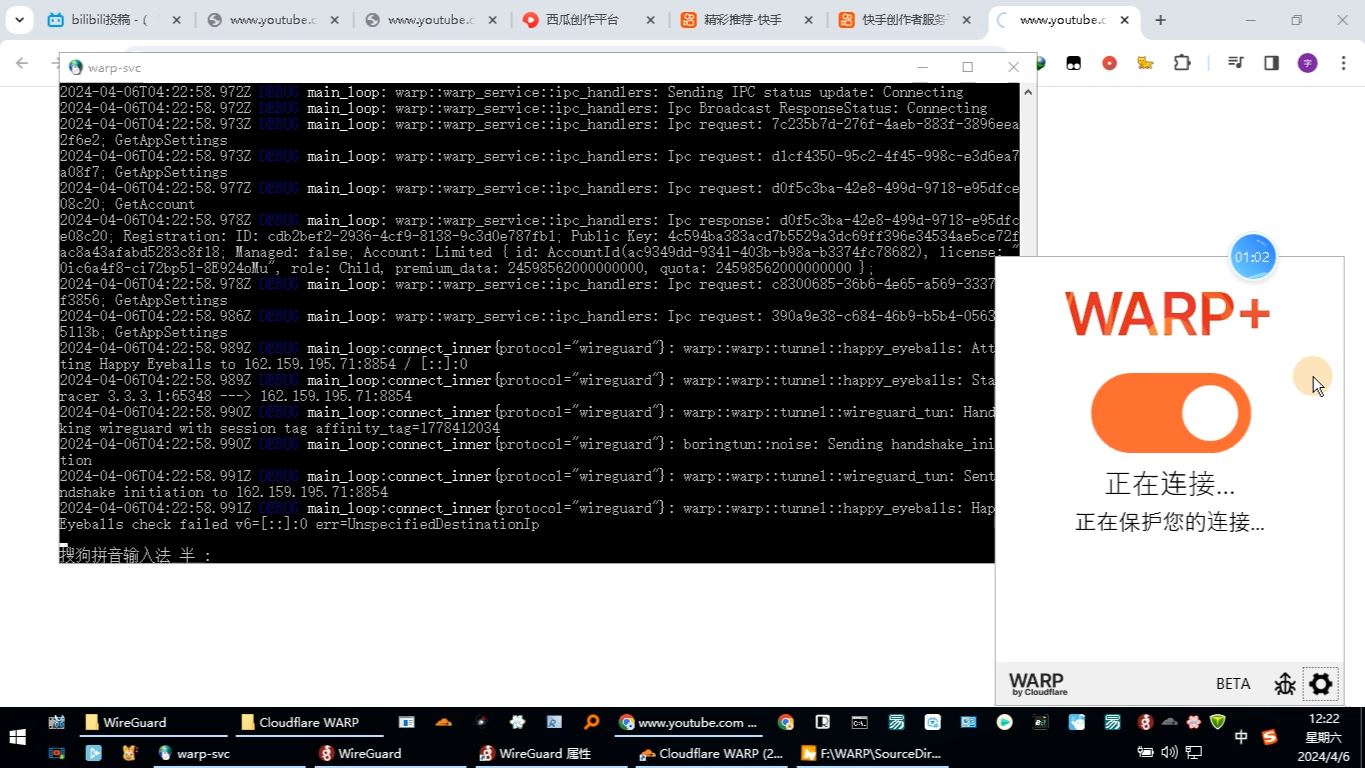The width and height of the screenshot is (1365, 768).
Task: Open the media controls icon
Action: [x=1236, y=63]
